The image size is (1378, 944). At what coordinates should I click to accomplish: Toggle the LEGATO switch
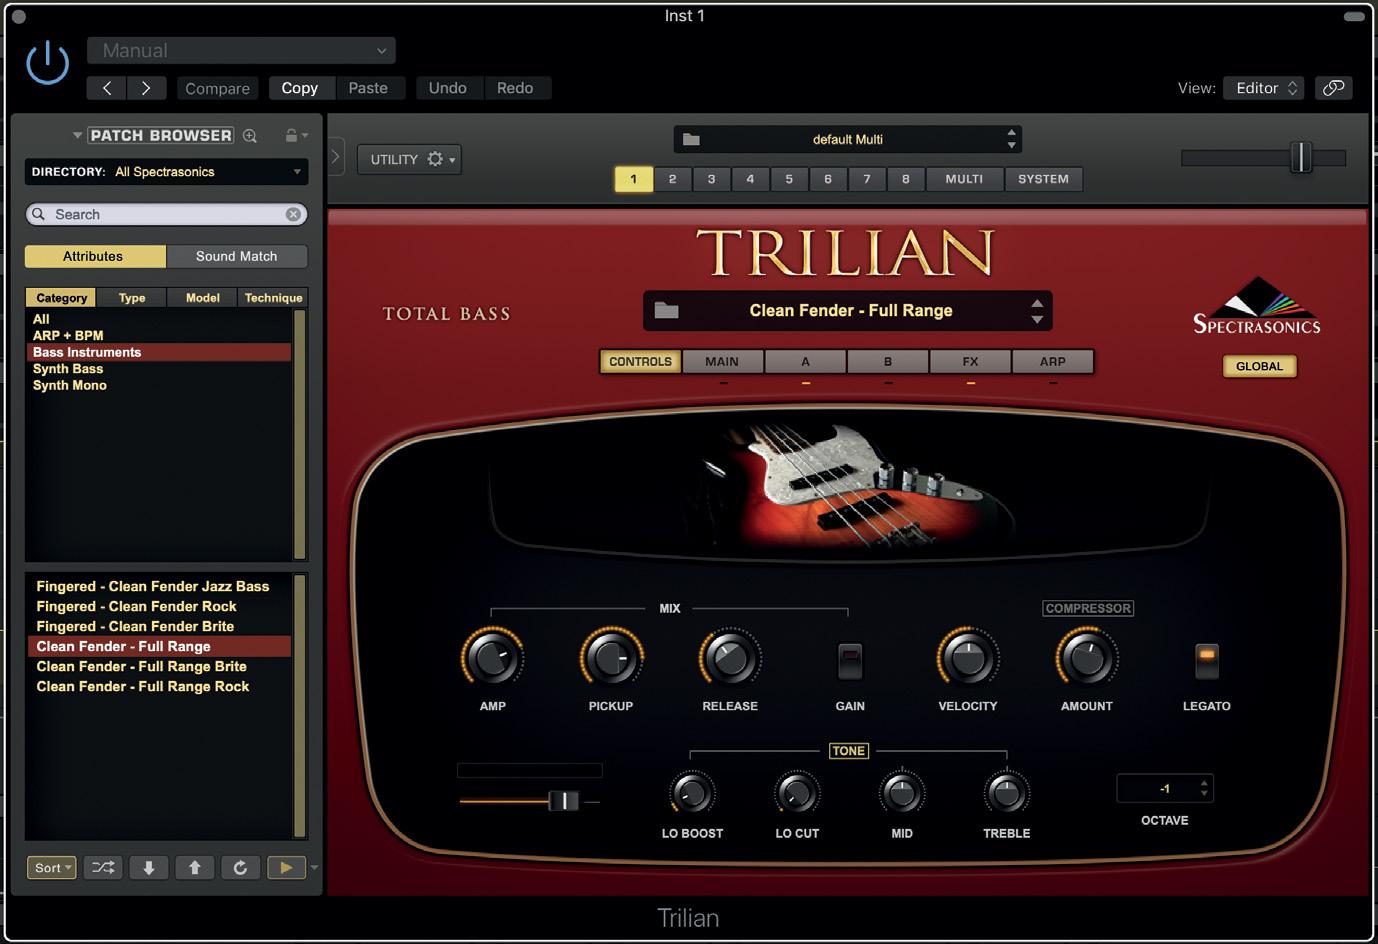pos(1207,660)
